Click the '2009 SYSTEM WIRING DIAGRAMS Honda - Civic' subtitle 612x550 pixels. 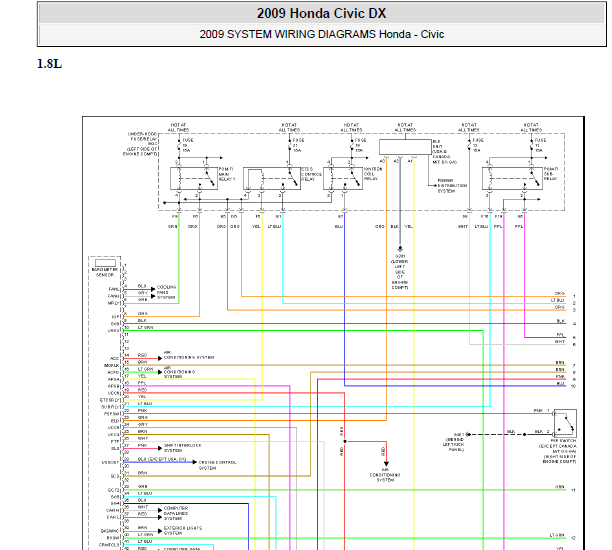click(x=322, y=34)
